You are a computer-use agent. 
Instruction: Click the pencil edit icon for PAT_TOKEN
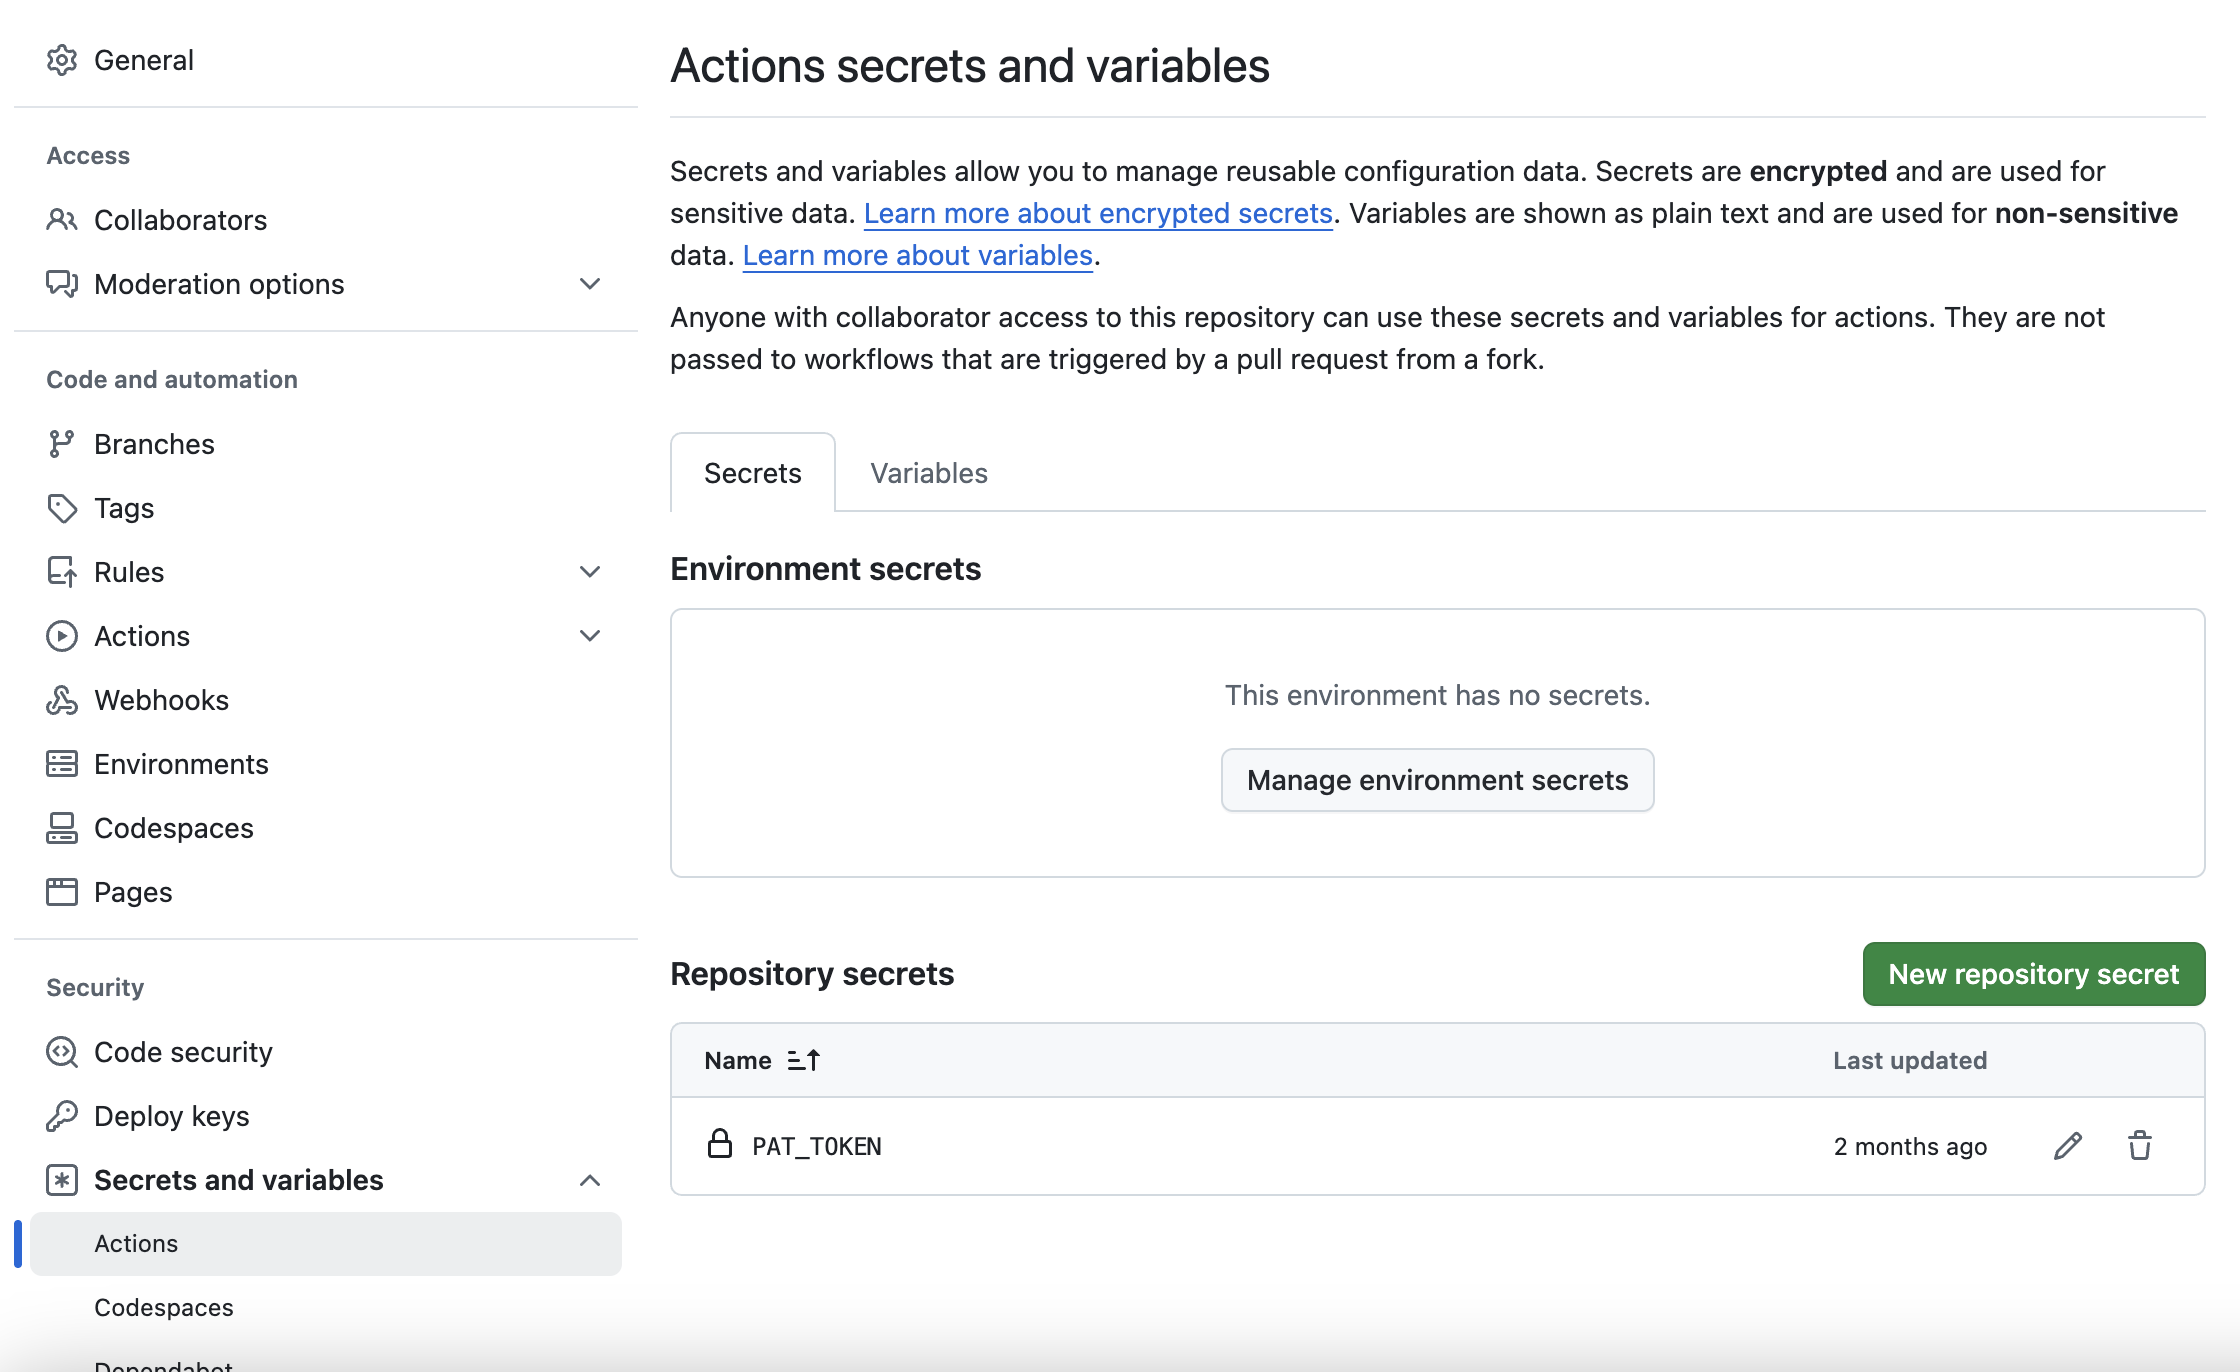[2067, 1146]
